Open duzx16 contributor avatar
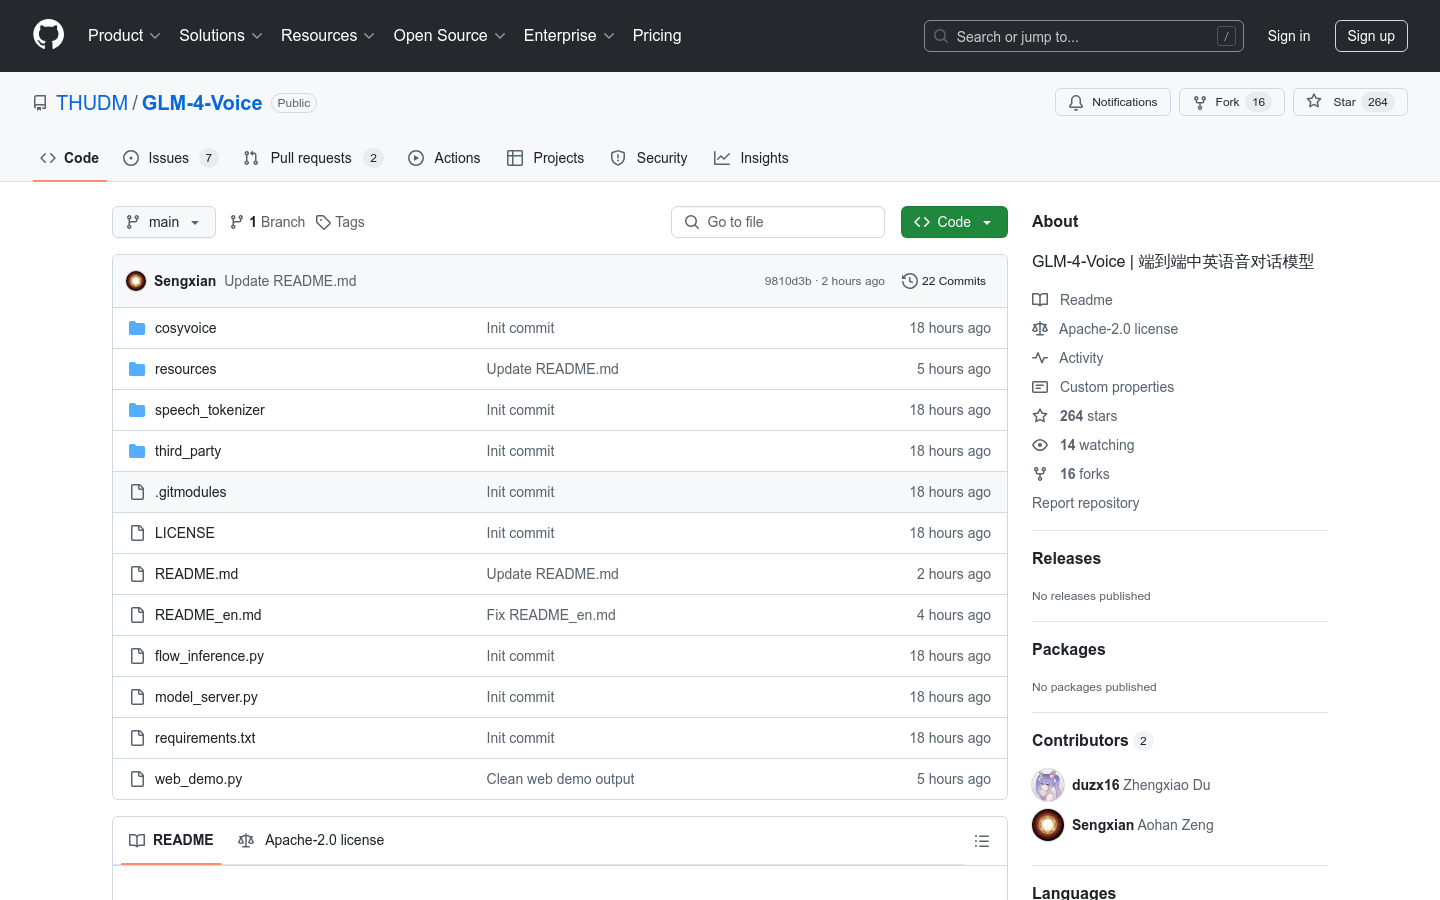This screenshot has width=1440, height=900. click(1048, 785)
